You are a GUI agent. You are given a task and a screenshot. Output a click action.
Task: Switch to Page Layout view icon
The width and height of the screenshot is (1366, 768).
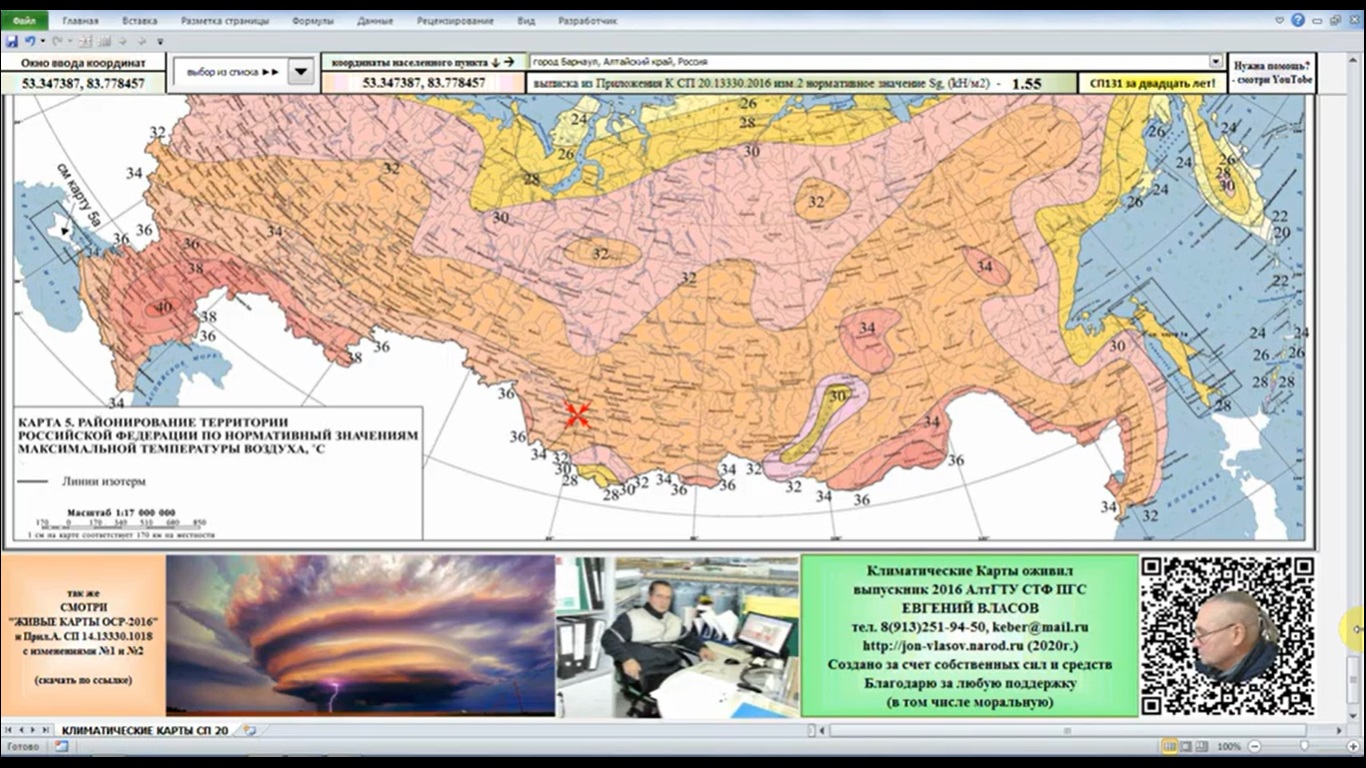[x=1186, y=747]
